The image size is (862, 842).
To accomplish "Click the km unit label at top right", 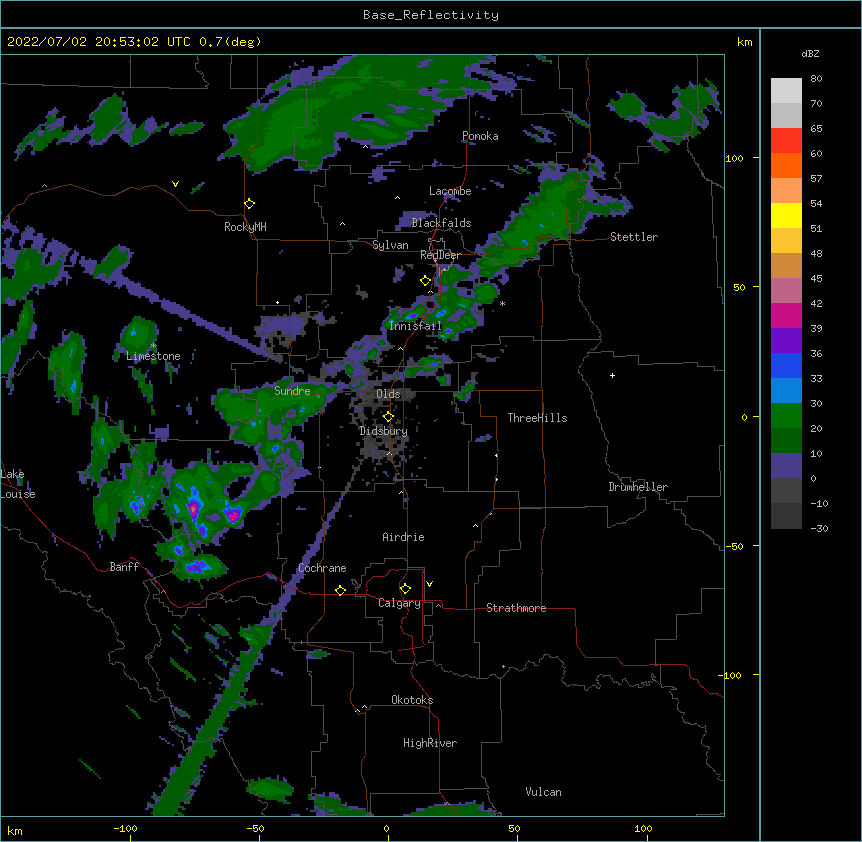I will pos(744,42).
